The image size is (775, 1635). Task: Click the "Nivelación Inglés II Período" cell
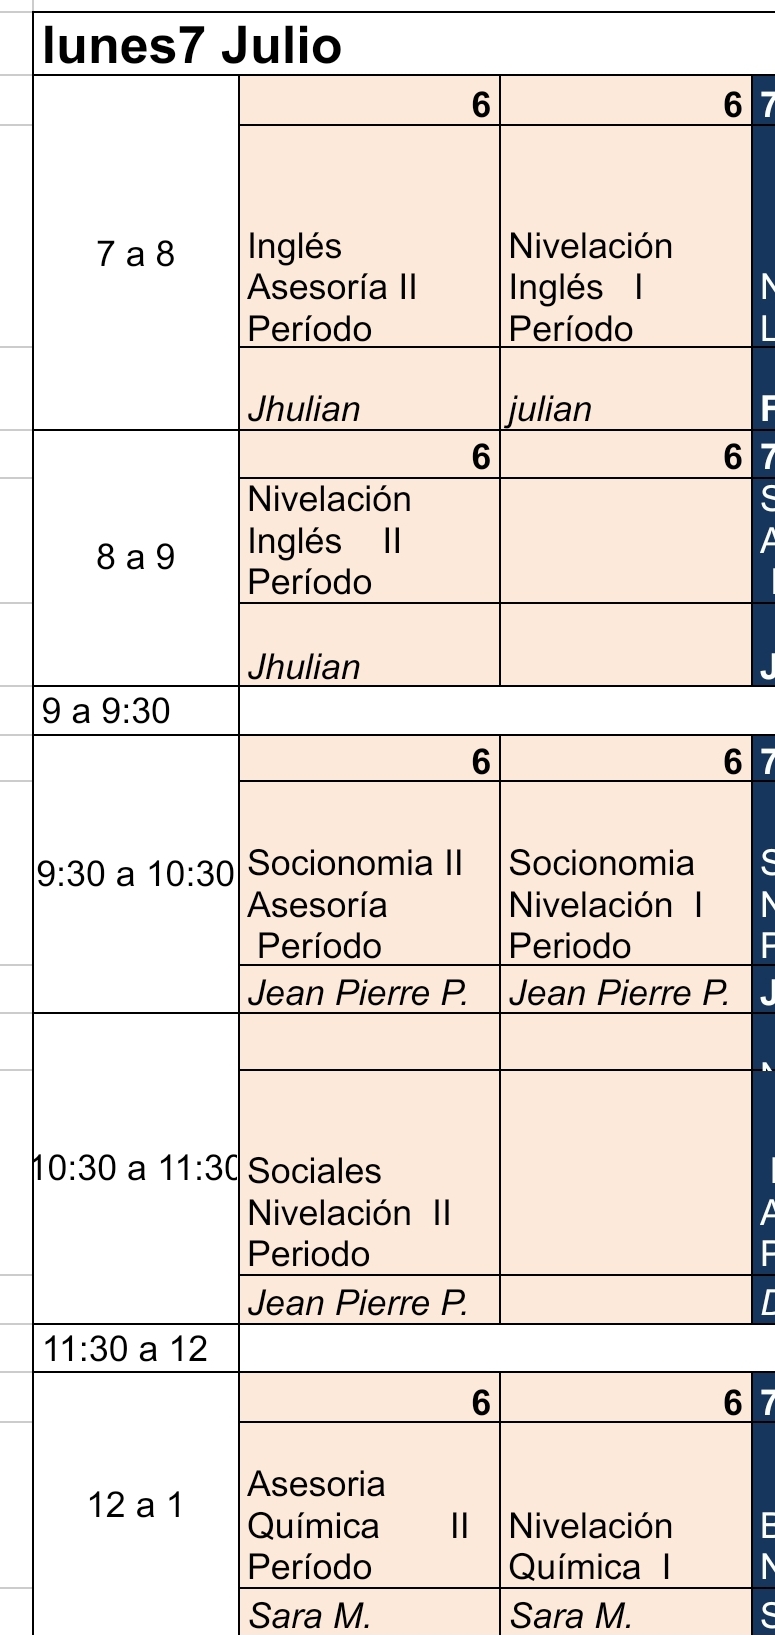click(x=369, y=541)
